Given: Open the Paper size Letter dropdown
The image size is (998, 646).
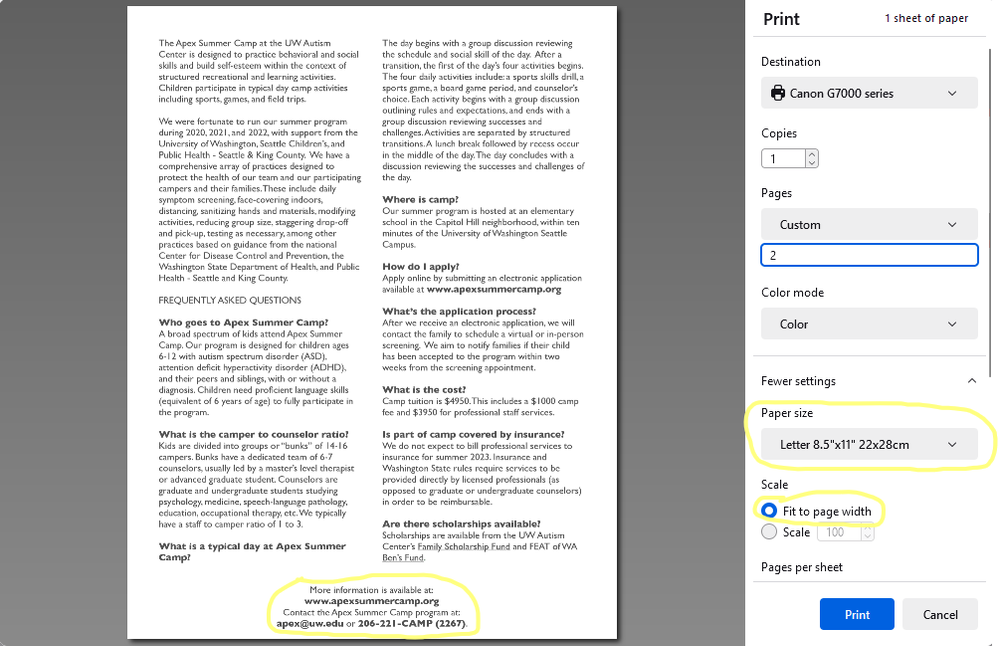Looking at the screenshot, I should (868, 444).
